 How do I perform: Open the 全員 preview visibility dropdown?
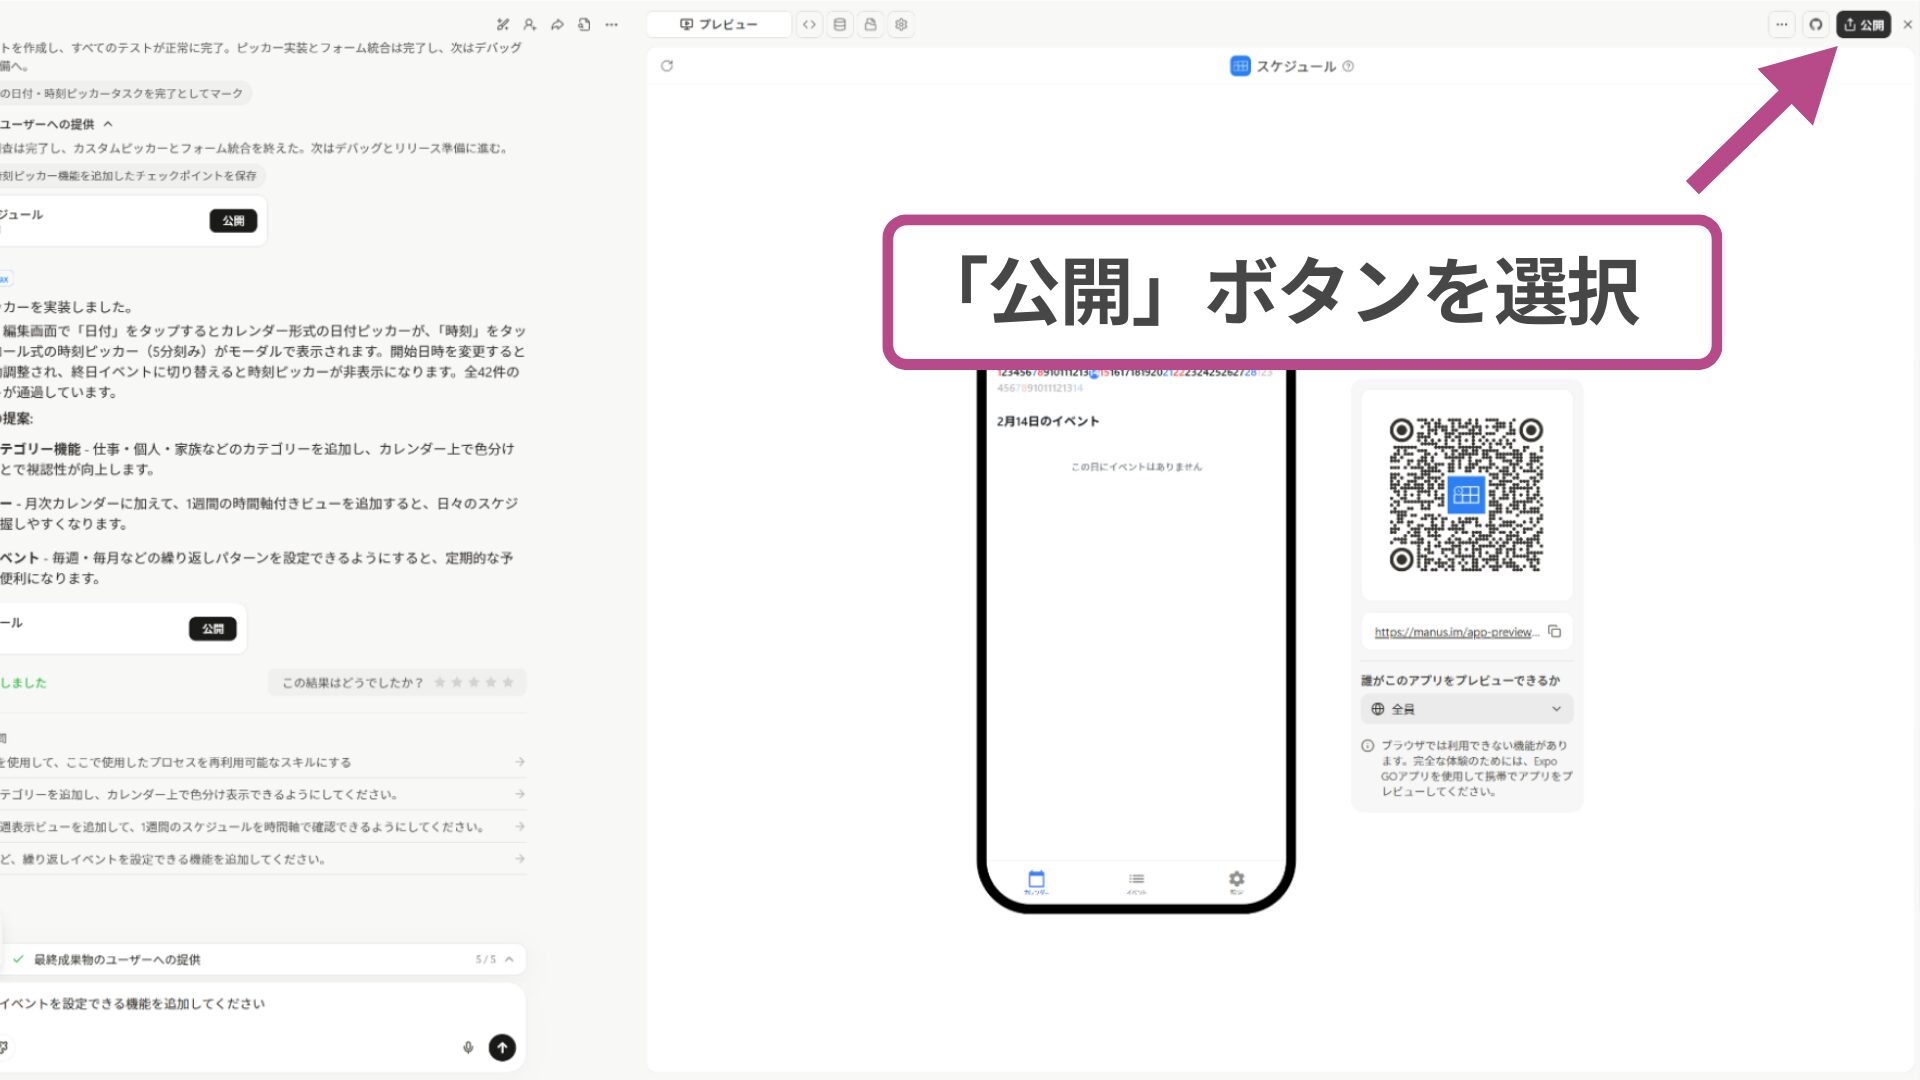(1466, 708)
